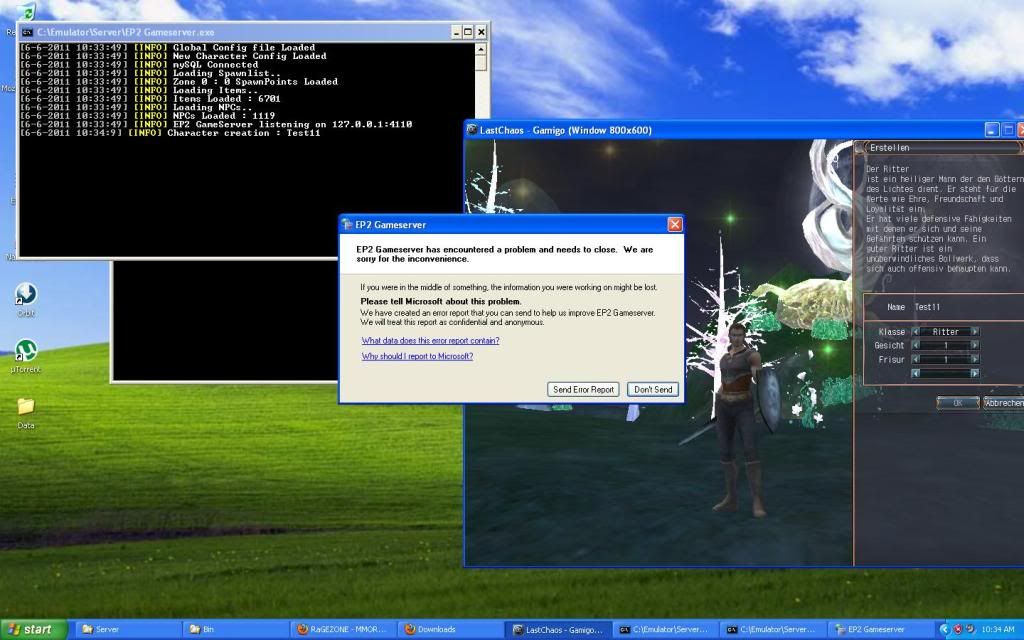
Task: Click the Klasse value 'Ritter'
Action: [x=946, y=332]
